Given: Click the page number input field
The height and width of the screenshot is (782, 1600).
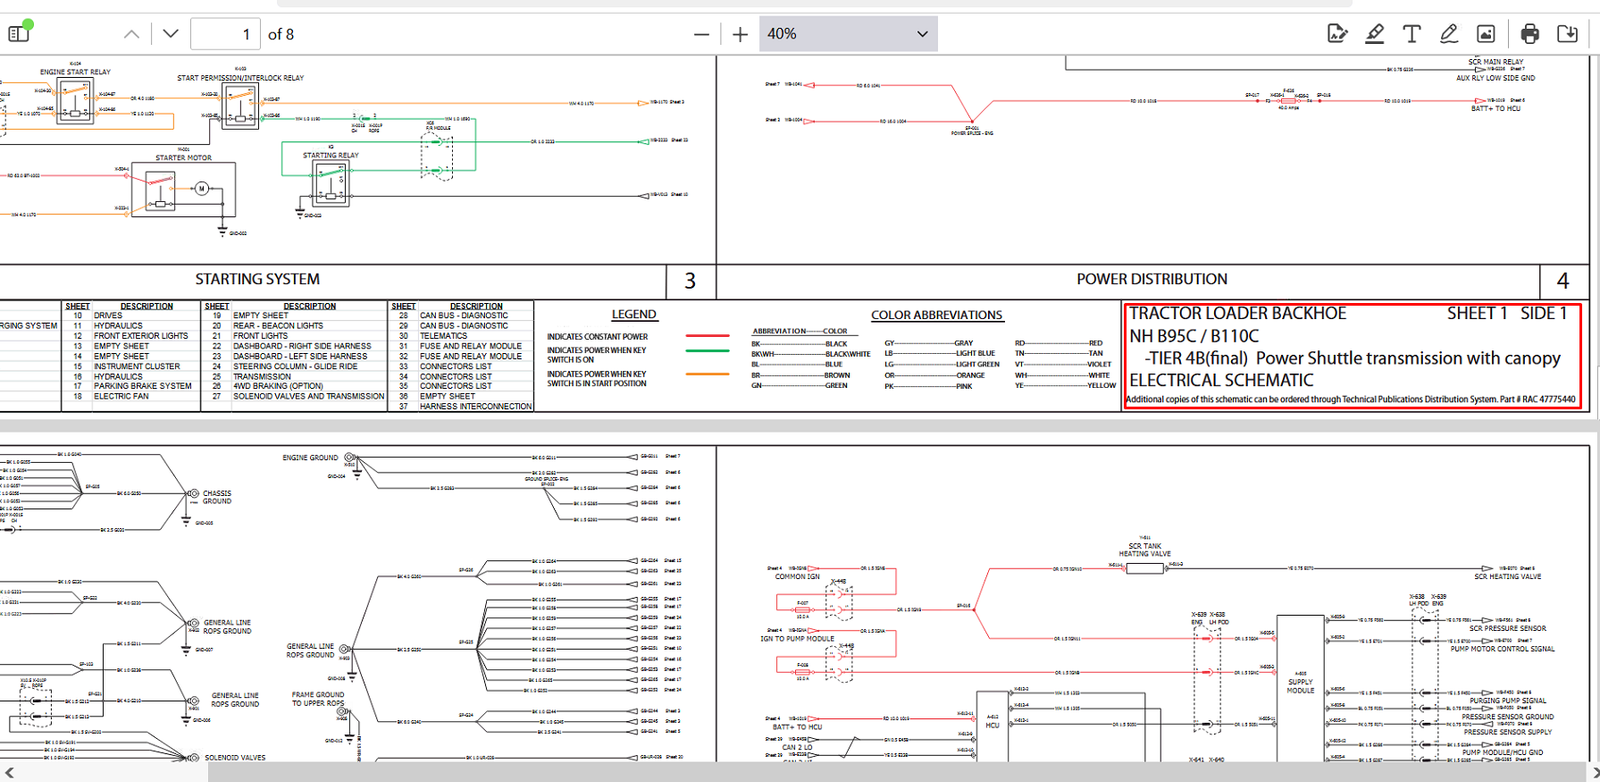Looking at the screenshot, I should 225,34.
